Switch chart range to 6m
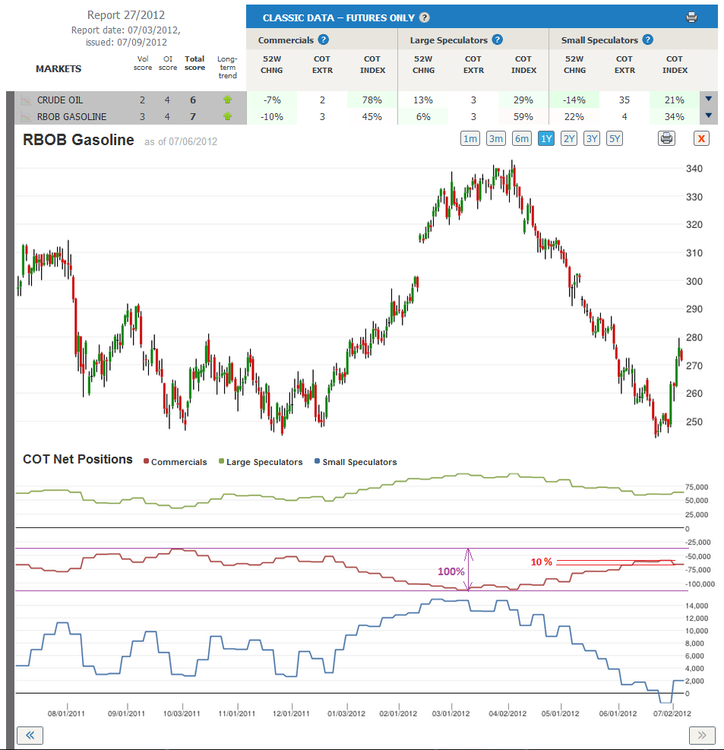The width and height of the screenshot is (724, 750). coord(522,139)
